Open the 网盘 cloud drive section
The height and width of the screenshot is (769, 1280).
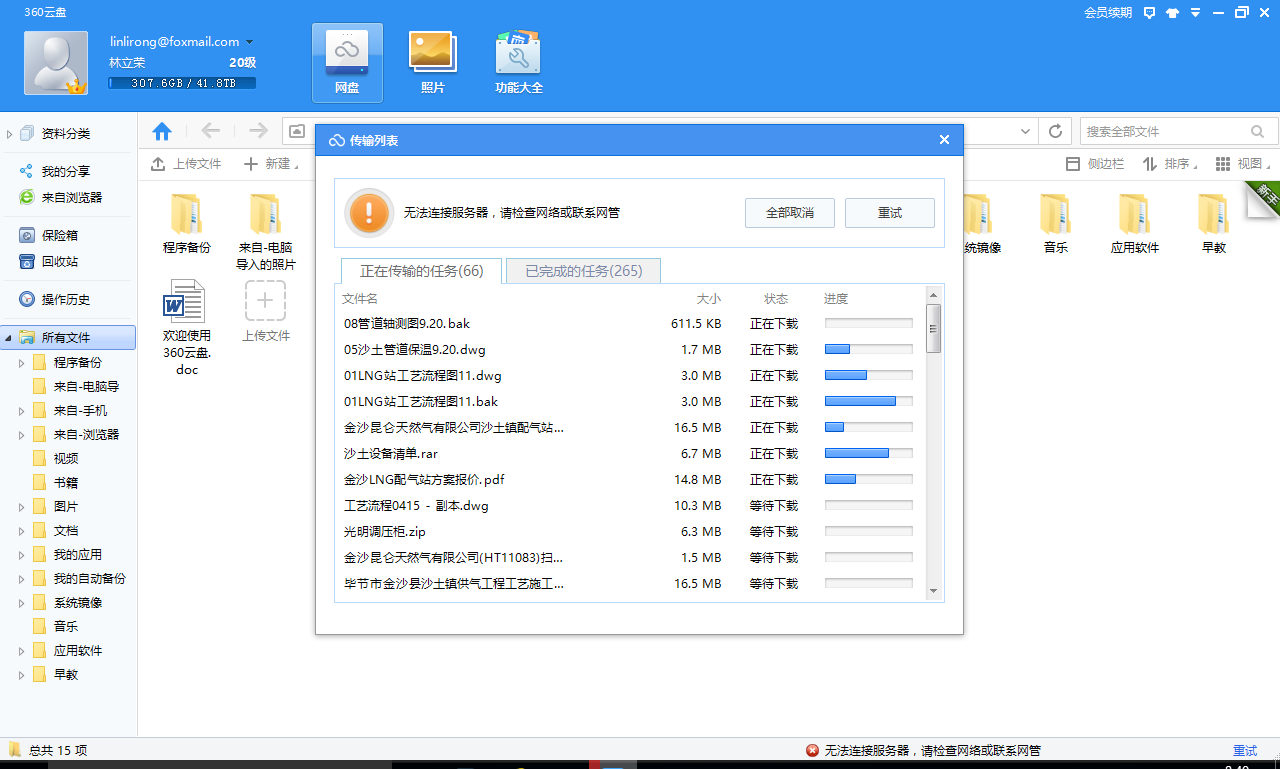(347, 63)
